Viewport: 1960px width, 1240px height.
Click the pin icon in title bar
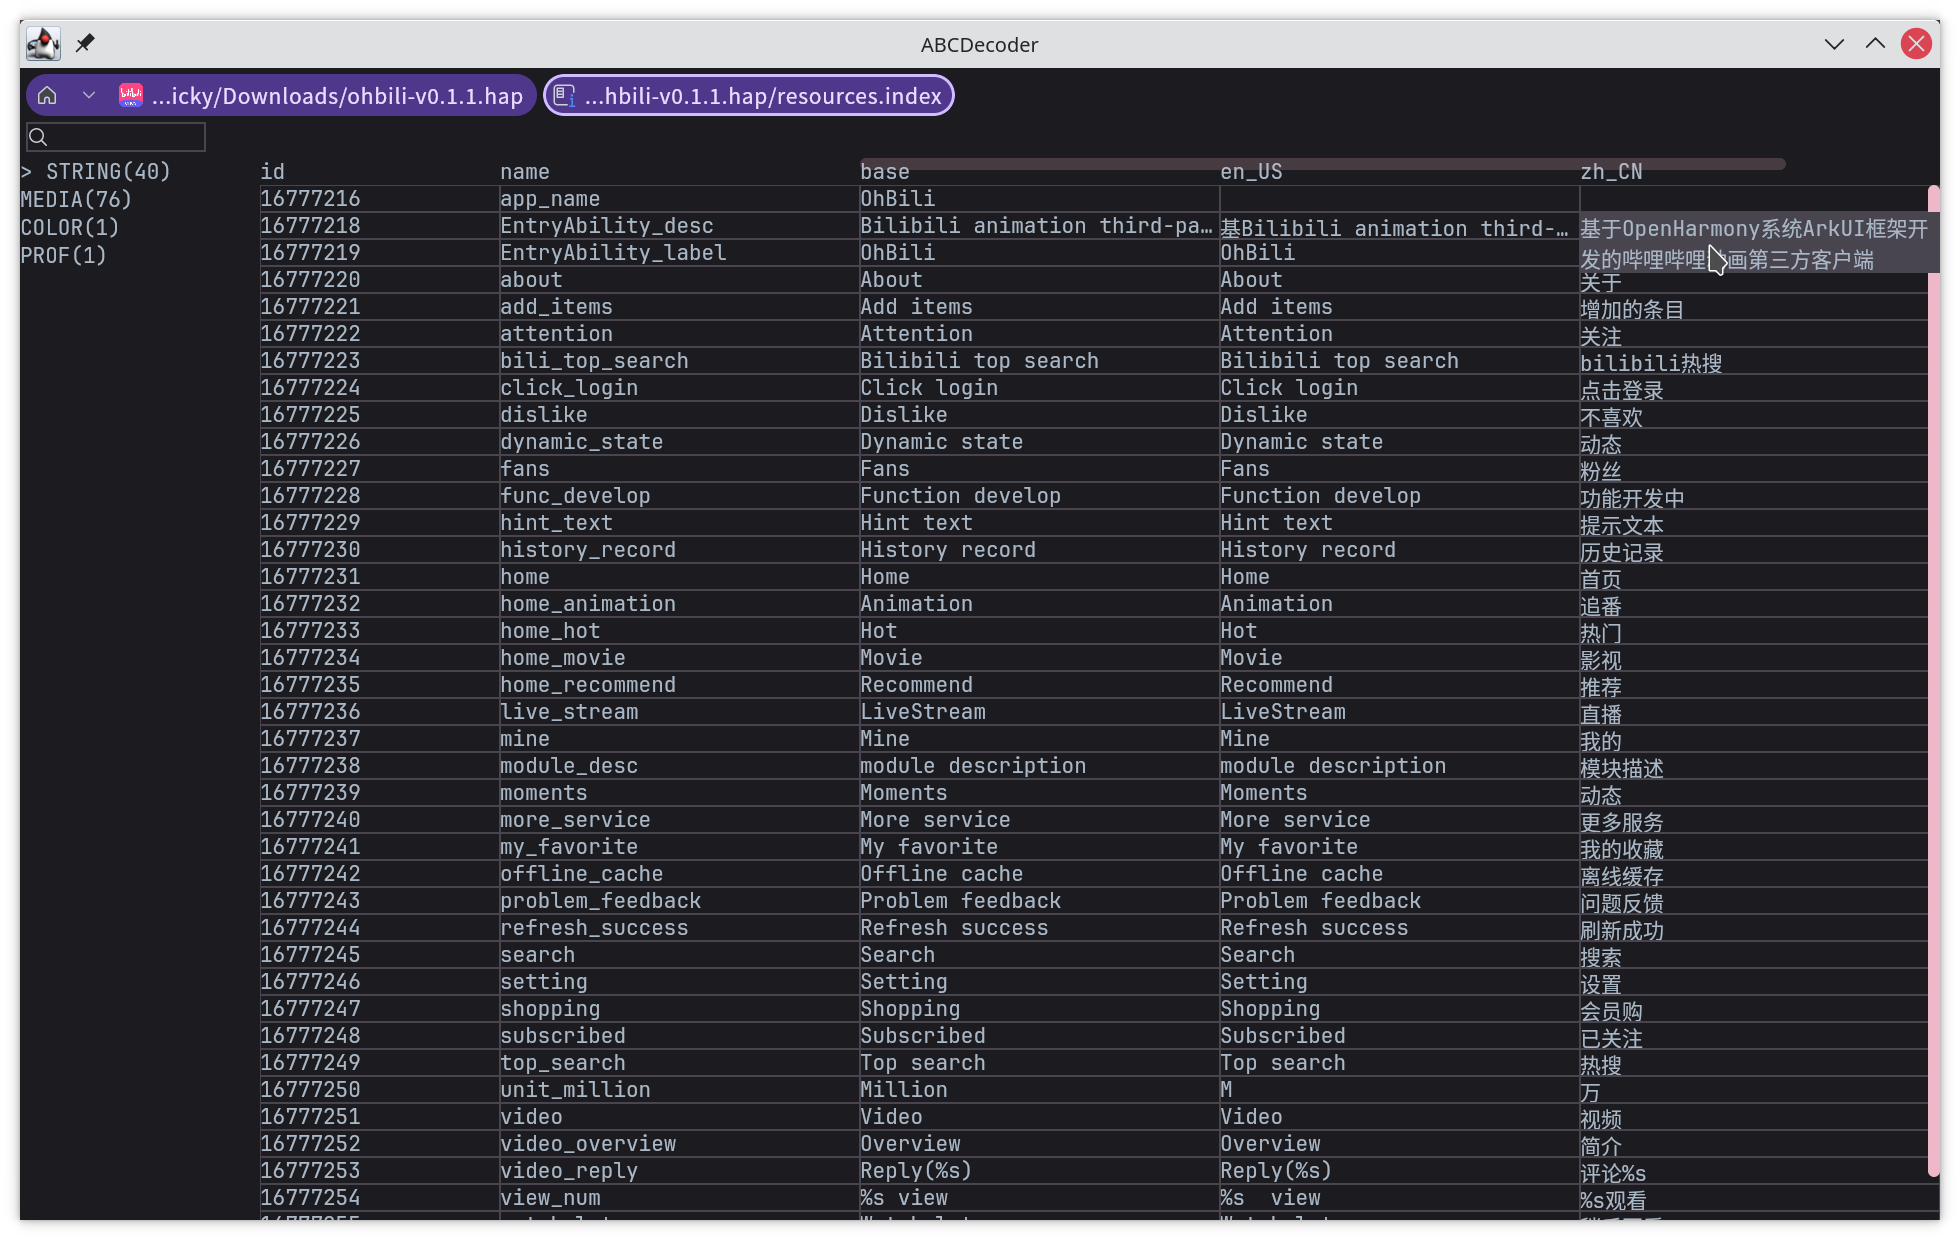(85, 43)
